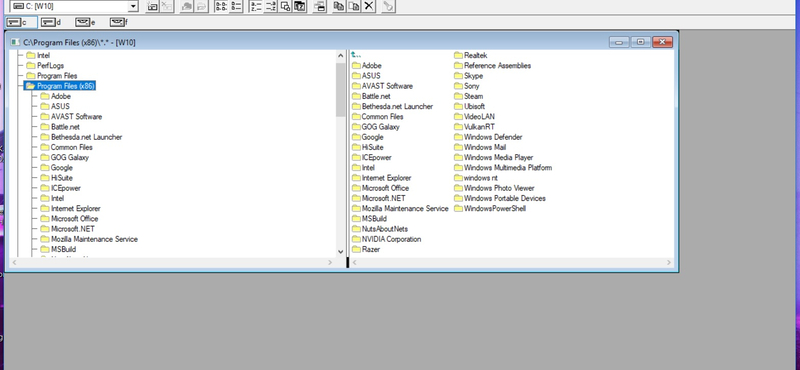Select WindowsPowerShell in file list

click(495, 208)
